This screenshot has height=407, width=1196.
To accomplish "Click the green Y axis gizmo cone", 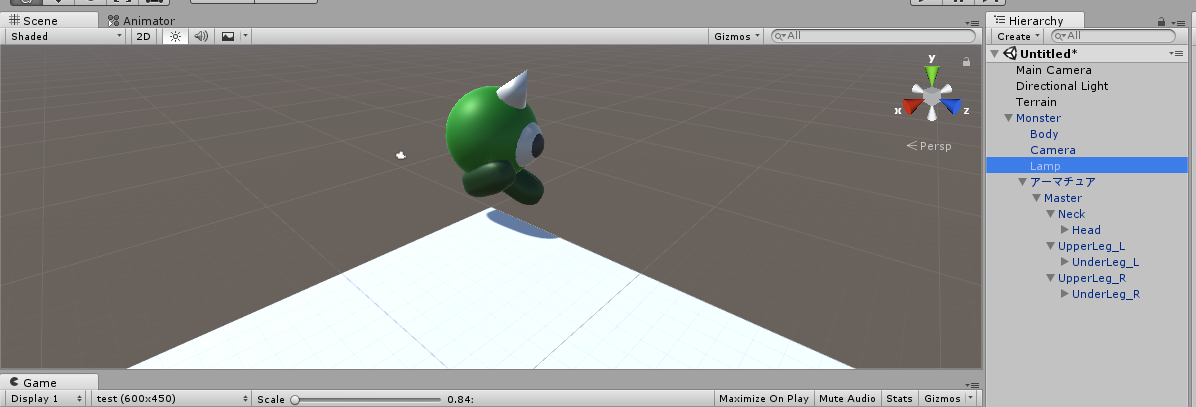I will 931,74.
